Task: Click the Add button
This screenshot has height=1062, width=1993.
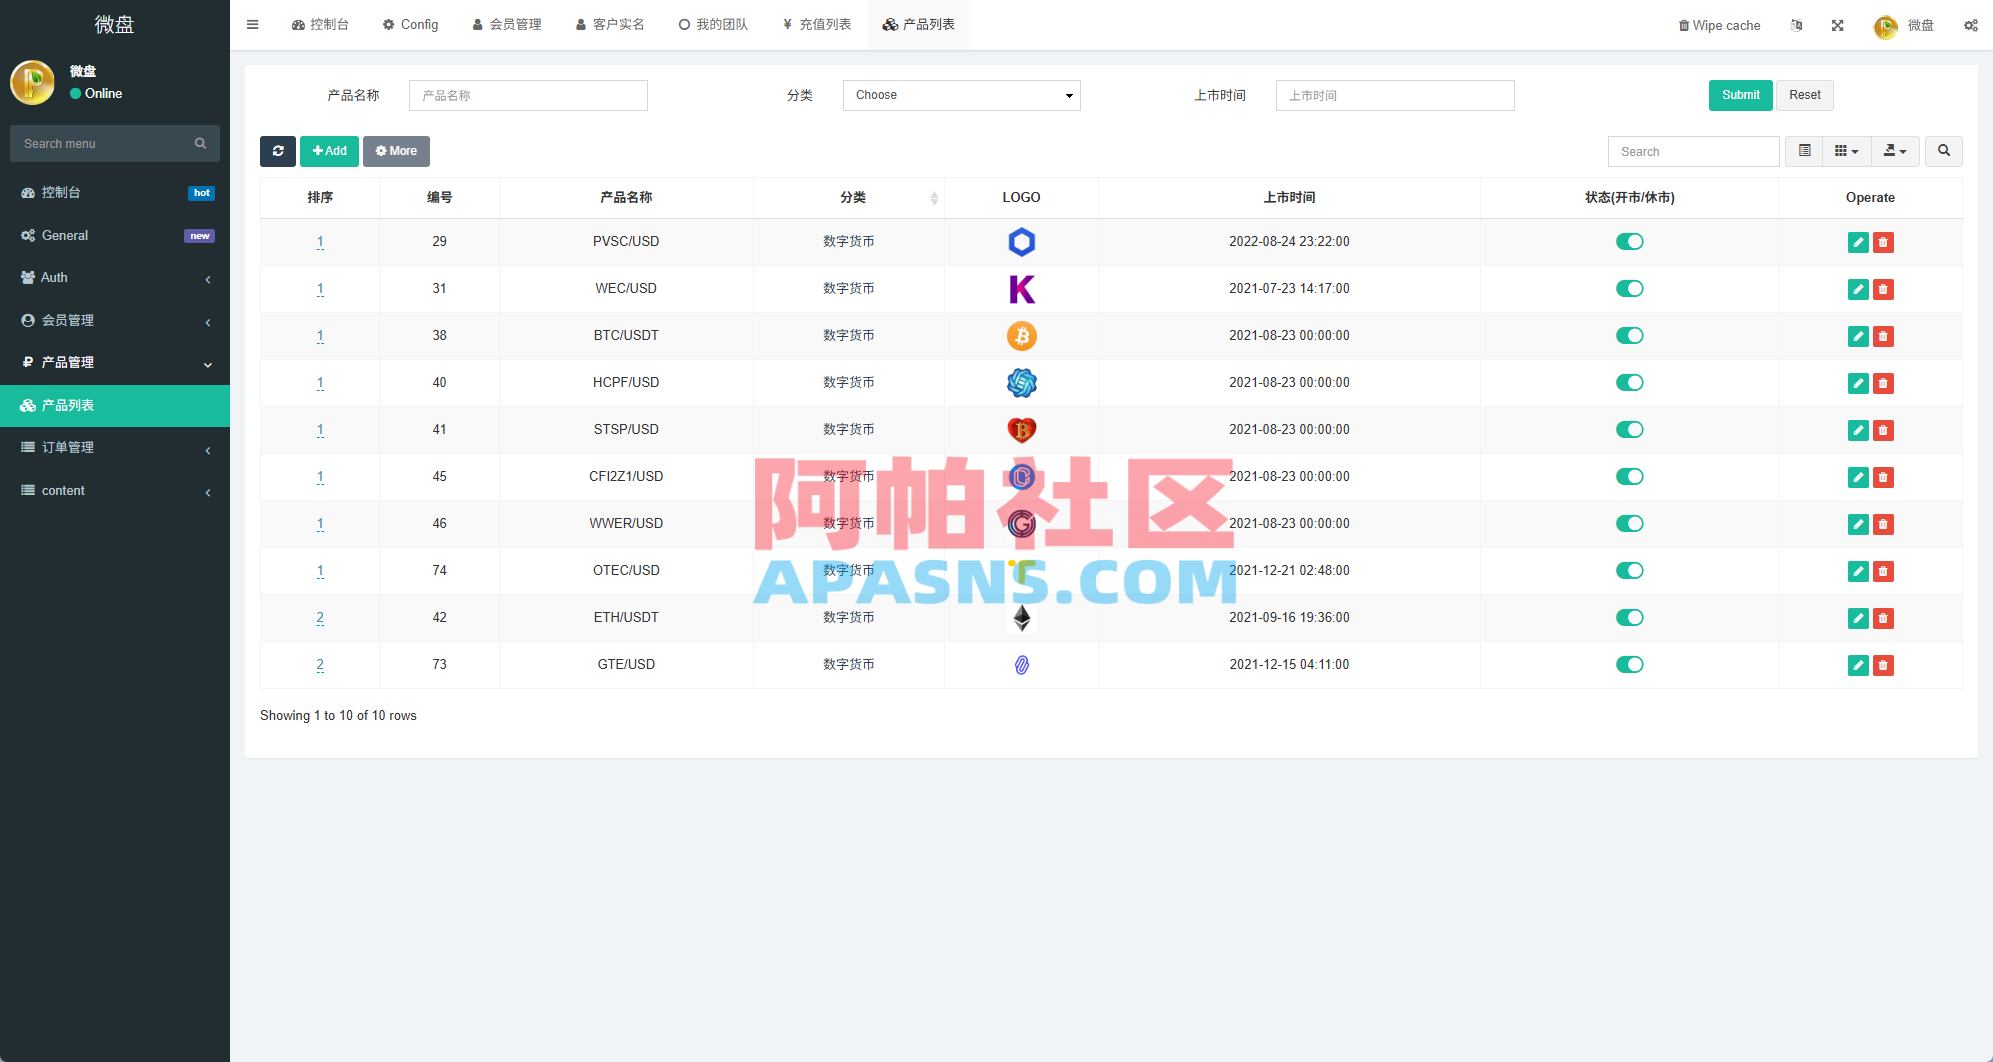Action: point(329,151)
